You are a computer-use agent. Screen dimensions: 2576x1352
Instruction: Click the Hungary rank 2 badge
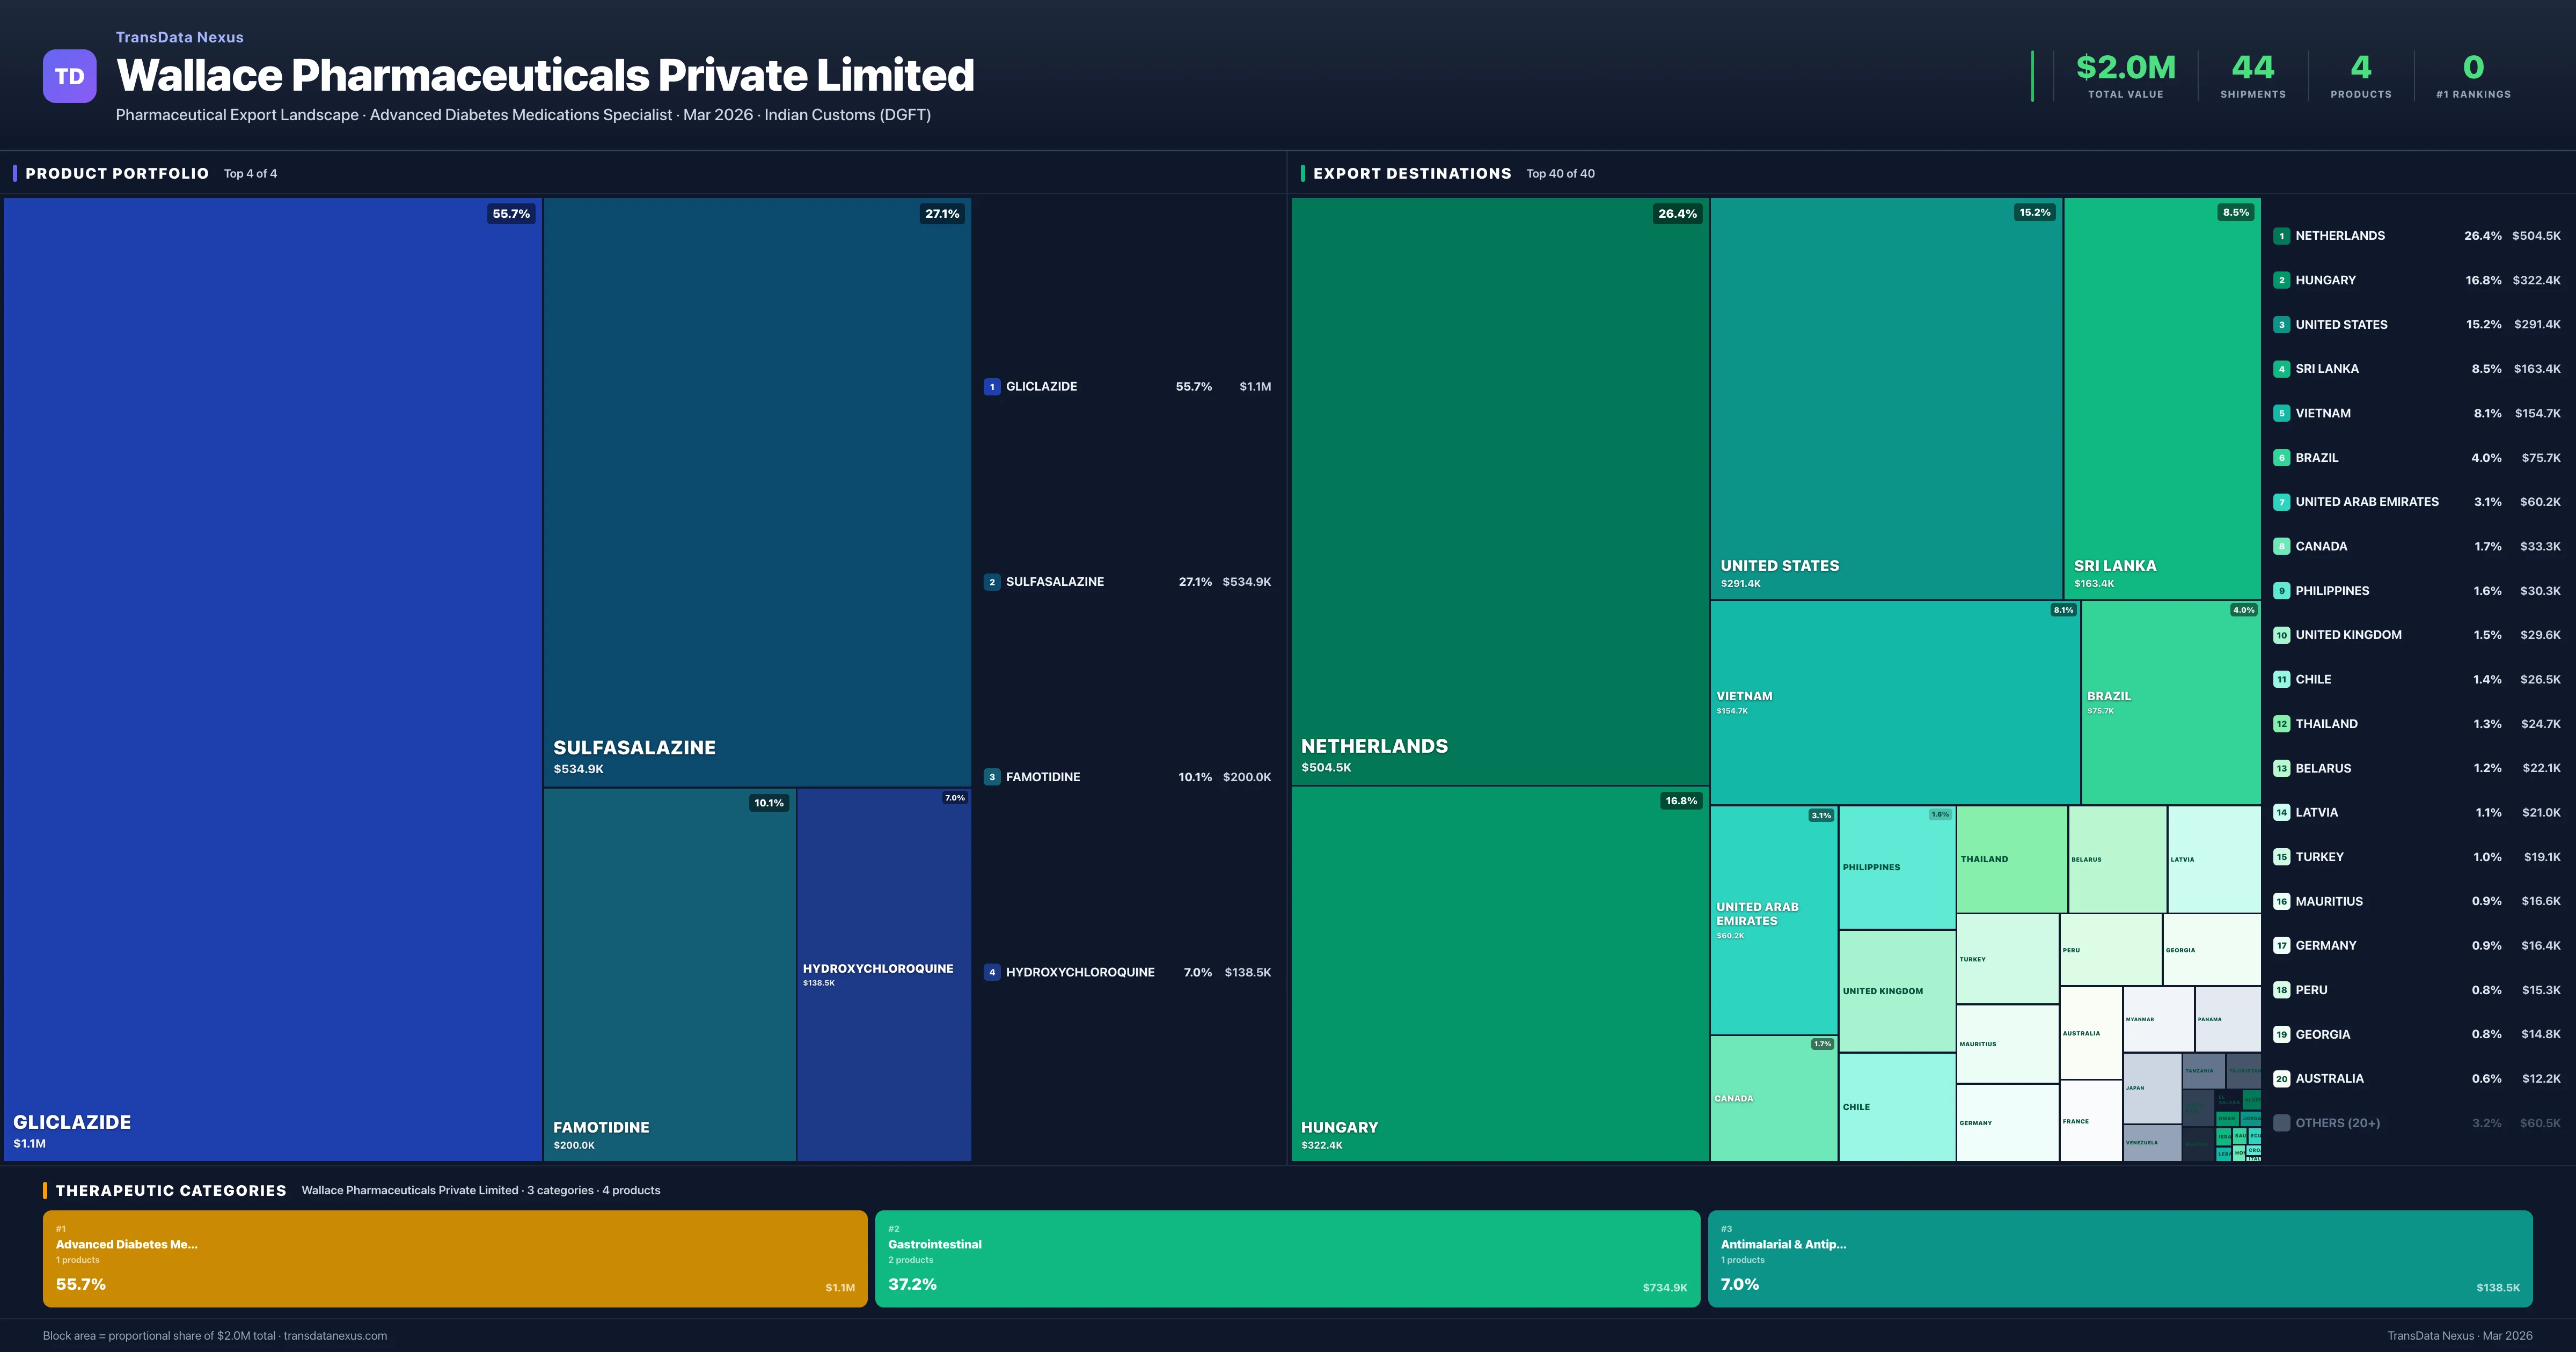pyautogui.click(x=2281, y=280)
